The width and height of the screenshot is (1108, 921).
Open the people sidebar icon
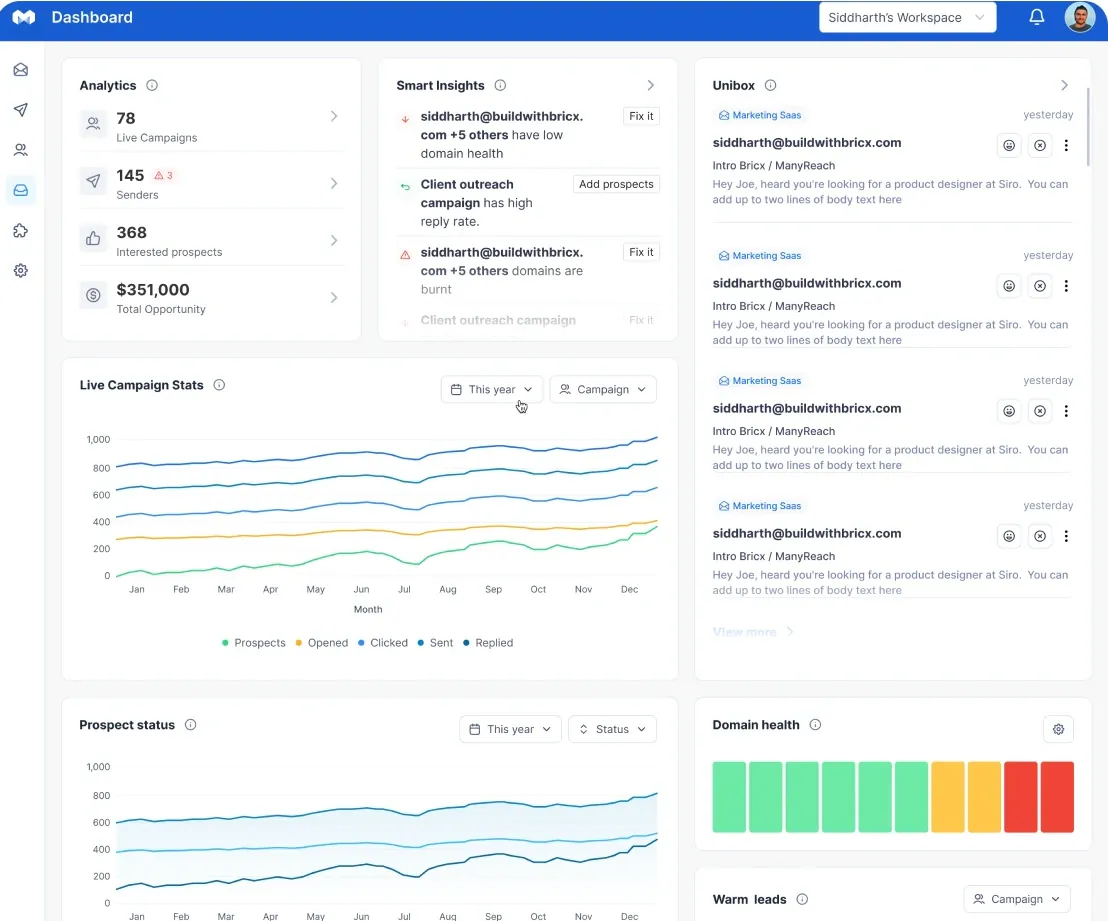pos(20,150)
